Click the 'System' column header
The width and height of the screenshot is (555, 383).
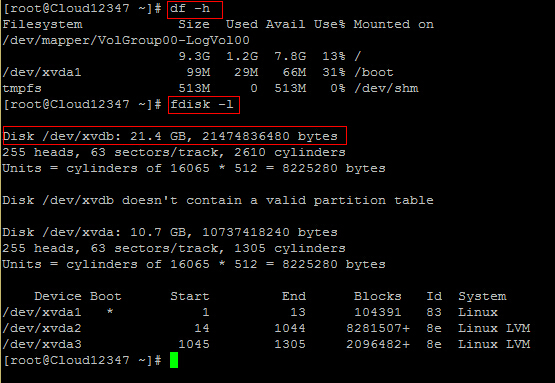click(x=482, y=296)
